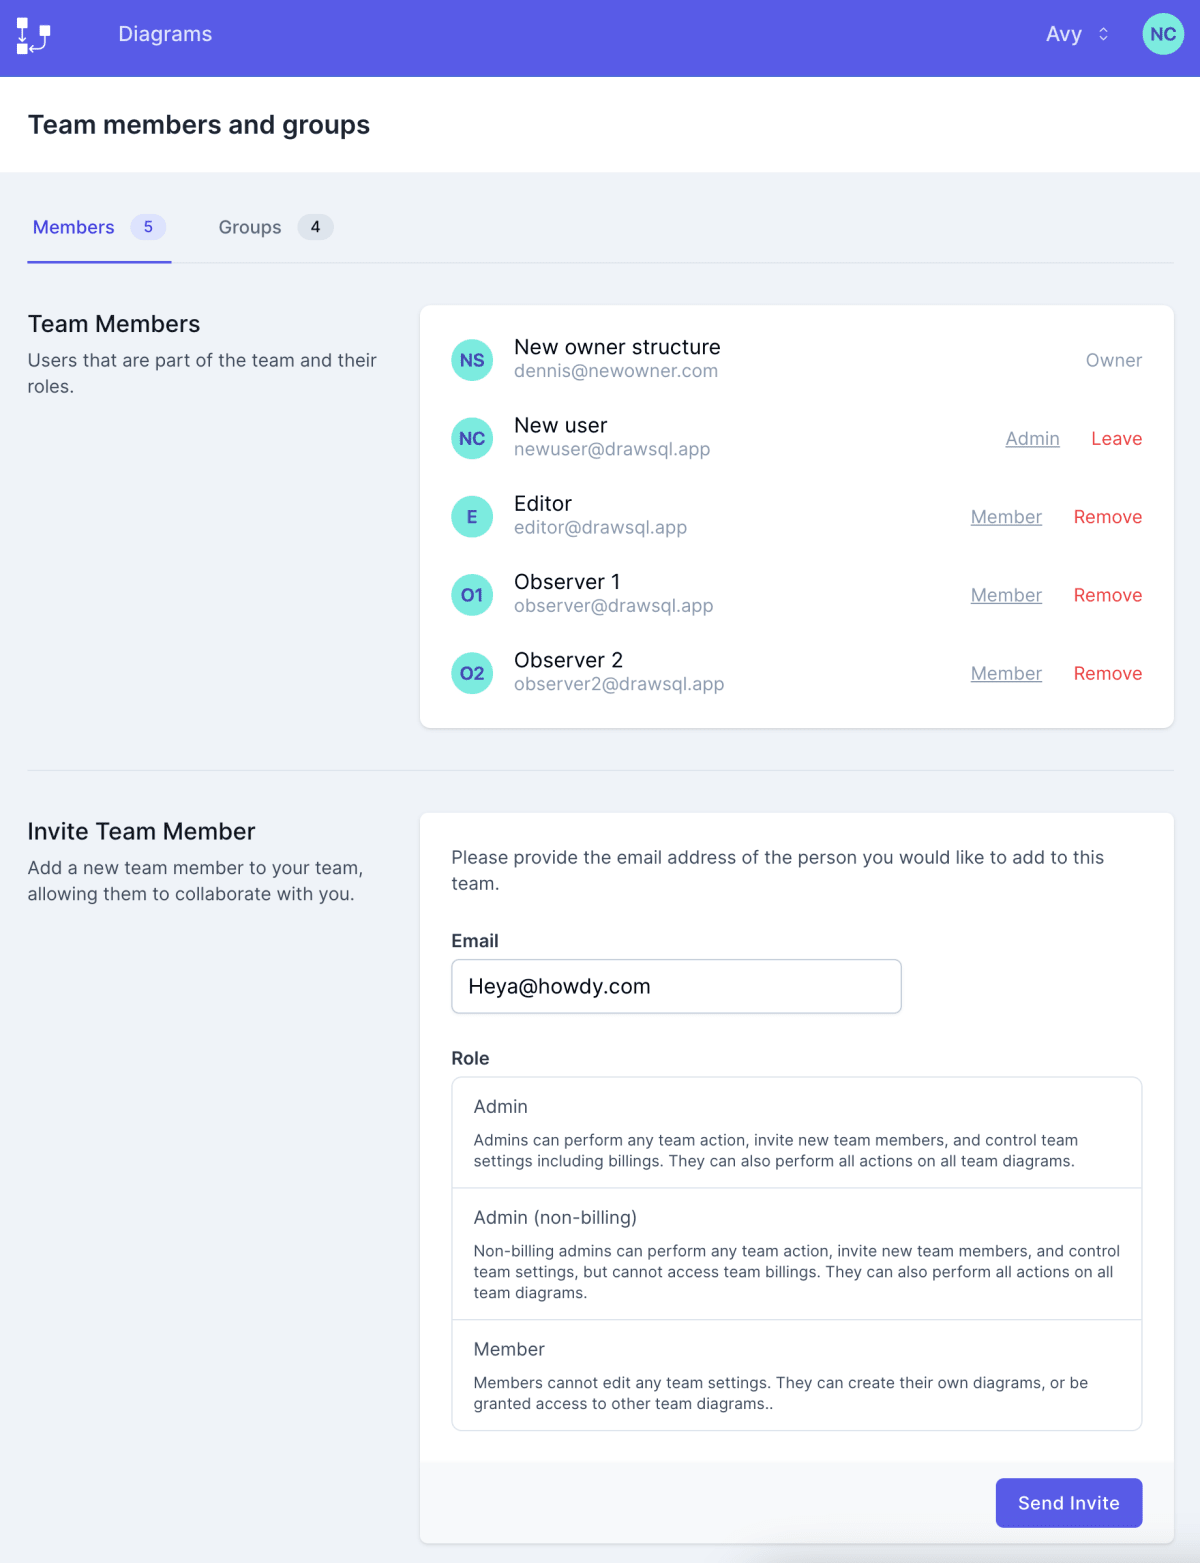Click the Owner role label
This screenshot has width=1200, height=1563.
coord(1114,360)
